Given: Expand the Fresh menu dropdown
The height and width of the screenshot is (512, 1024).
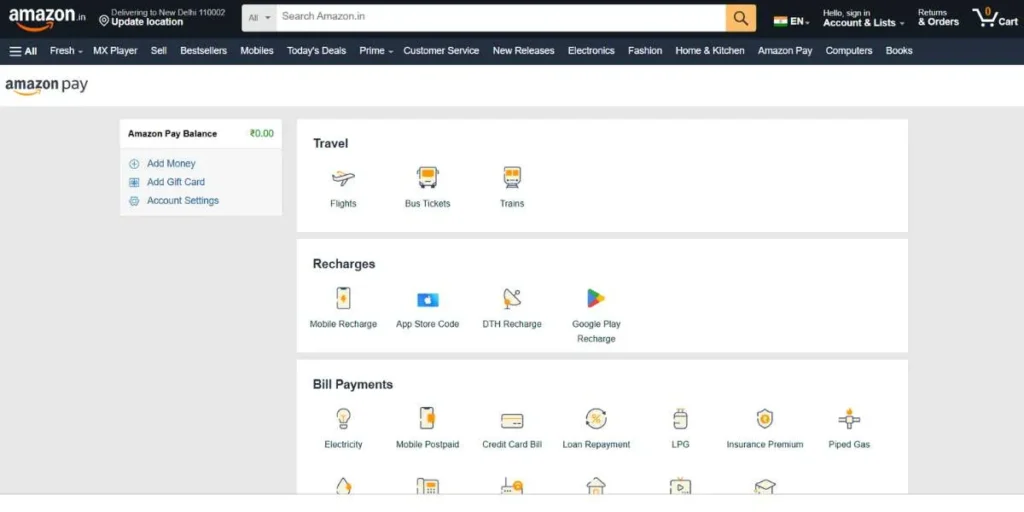Looking at the screenshot, I should tap(66, 51).
